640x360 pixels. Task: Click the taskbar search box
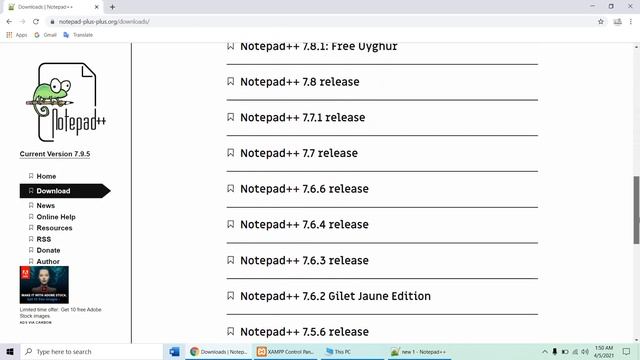coord(91,351)
